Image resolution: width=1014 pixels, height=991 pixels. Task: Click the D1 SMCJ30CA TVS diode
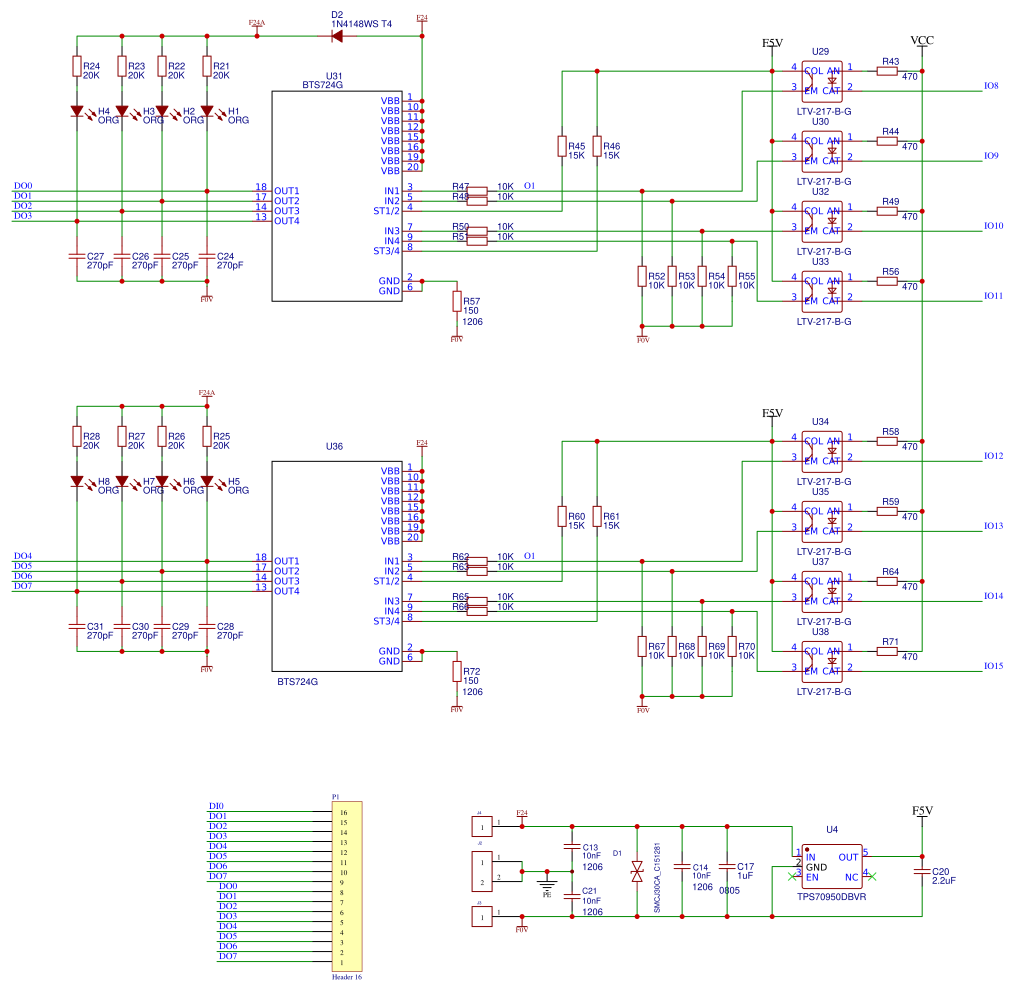tap(637, 871)
